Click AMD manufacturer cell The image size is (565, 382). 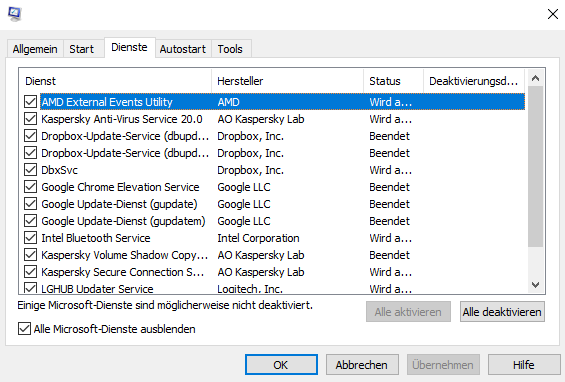(228, 102)
